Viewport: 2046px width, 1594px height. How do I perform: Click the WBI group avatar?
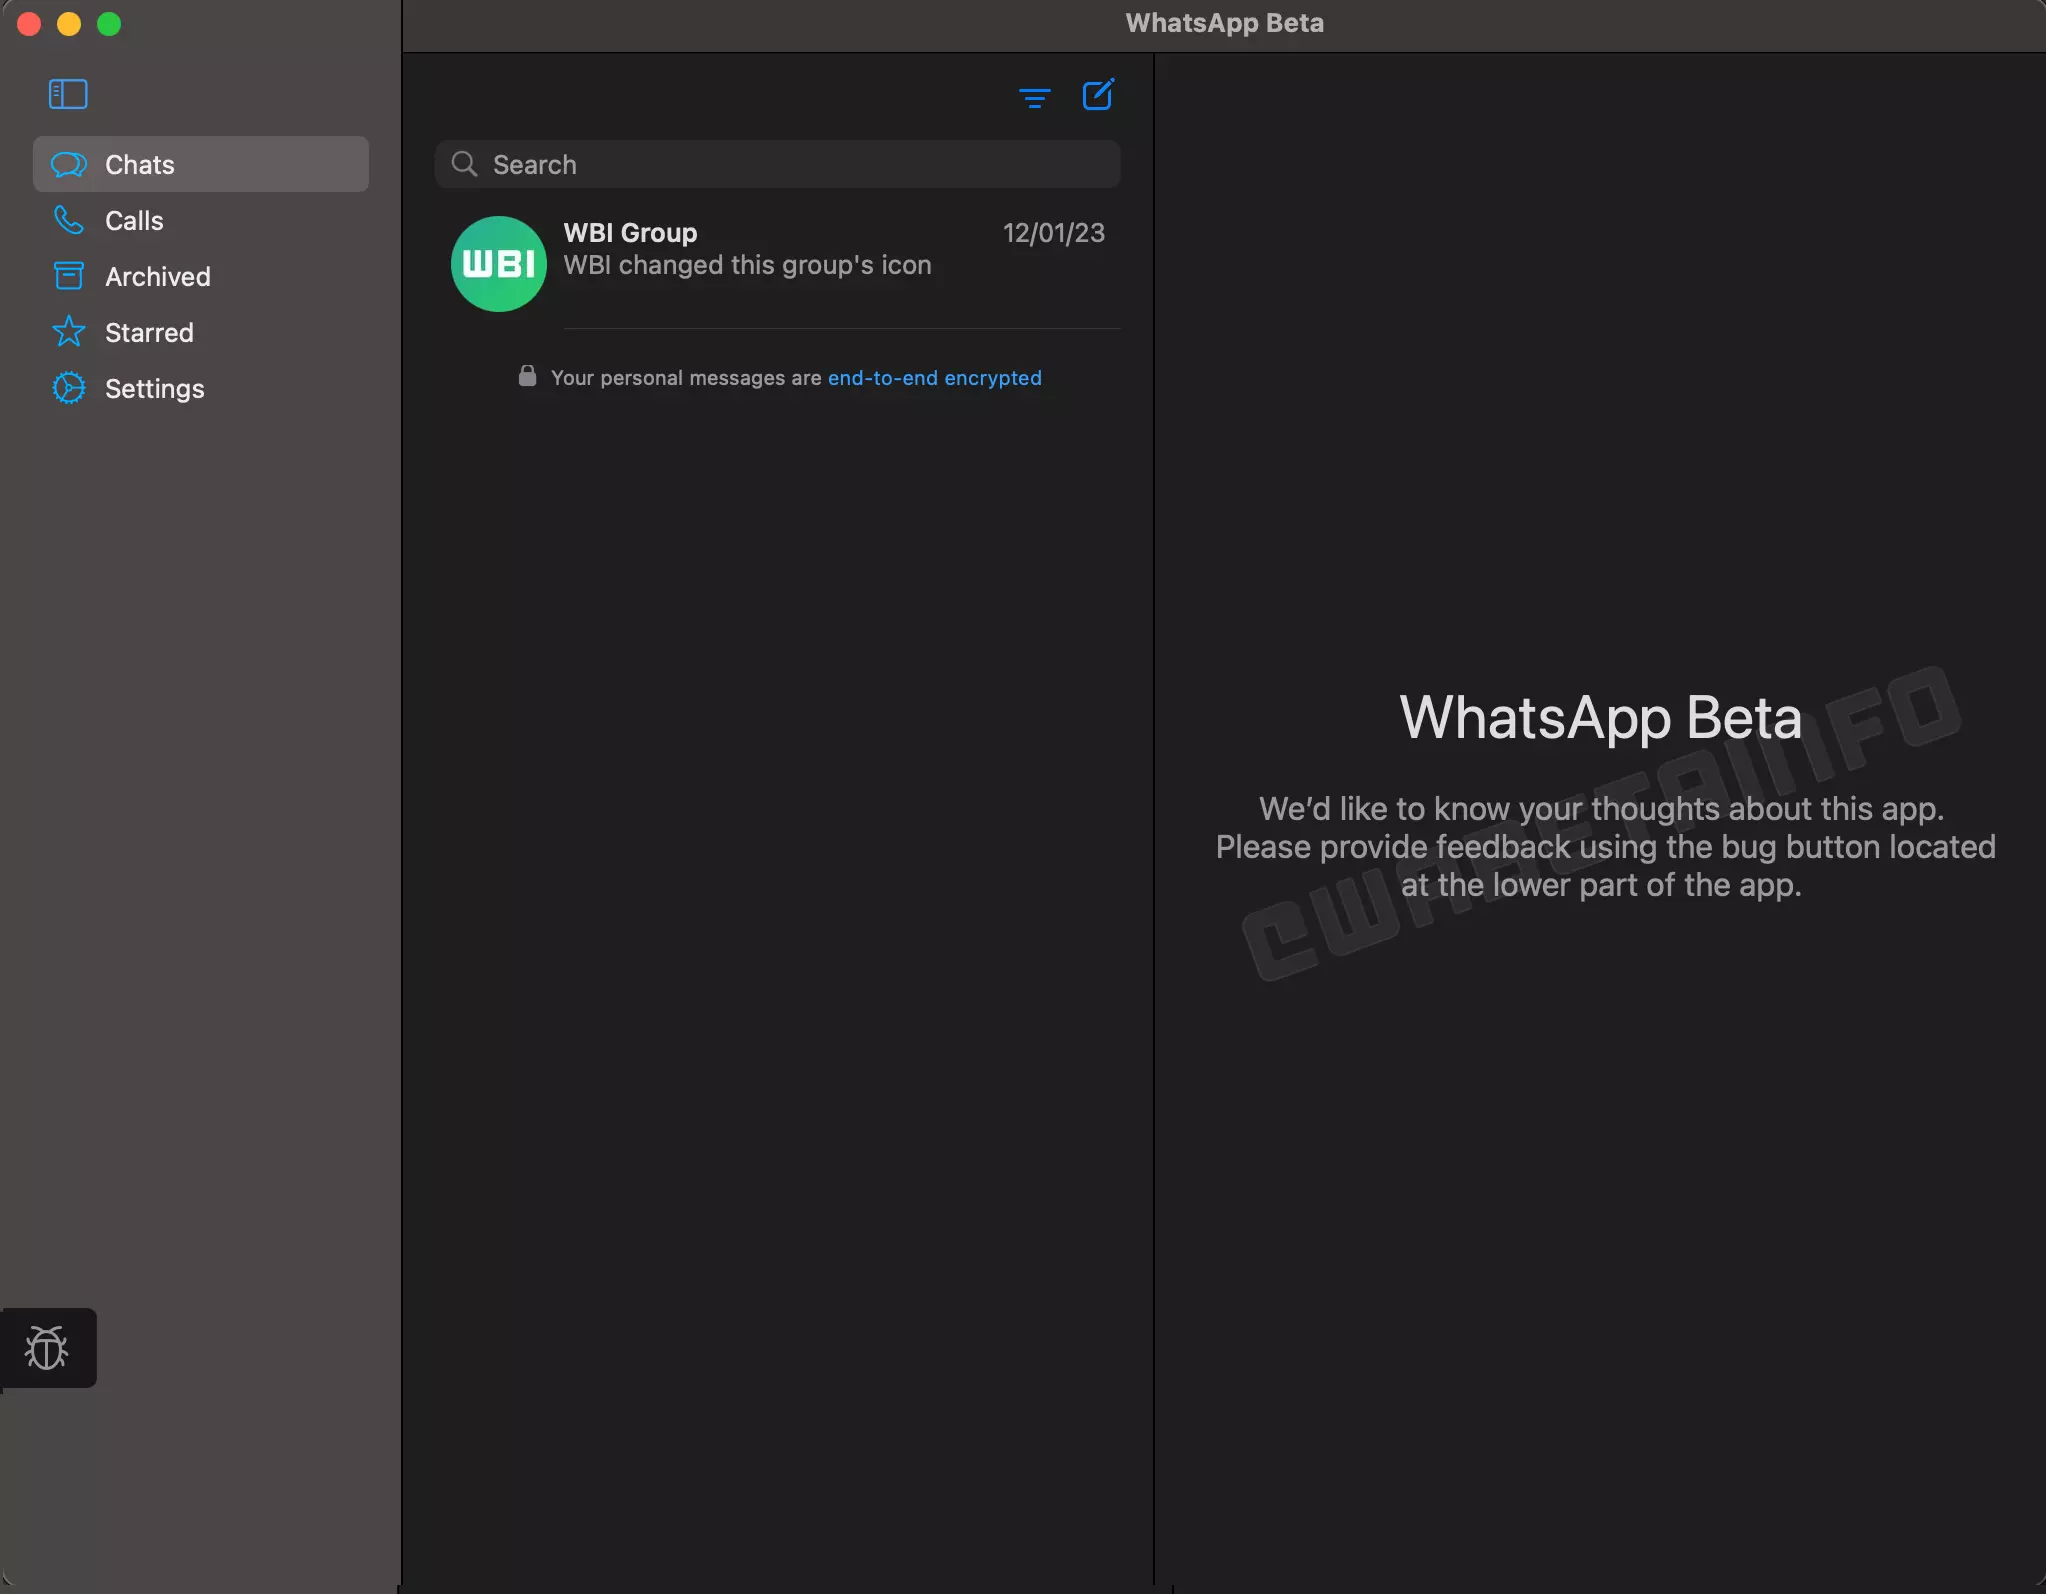click(x=498, y=264)
